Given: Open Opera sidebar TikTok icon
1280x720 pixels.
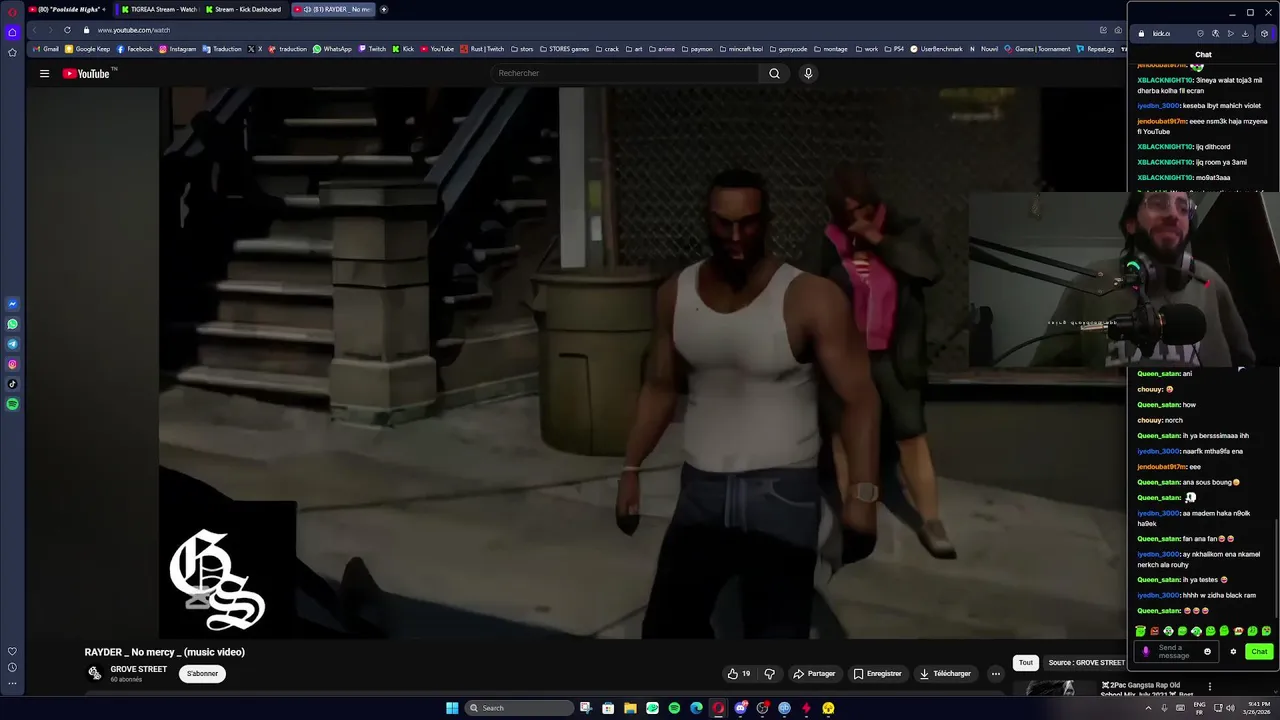Looking at the screenshot, I should click(12, 384).
